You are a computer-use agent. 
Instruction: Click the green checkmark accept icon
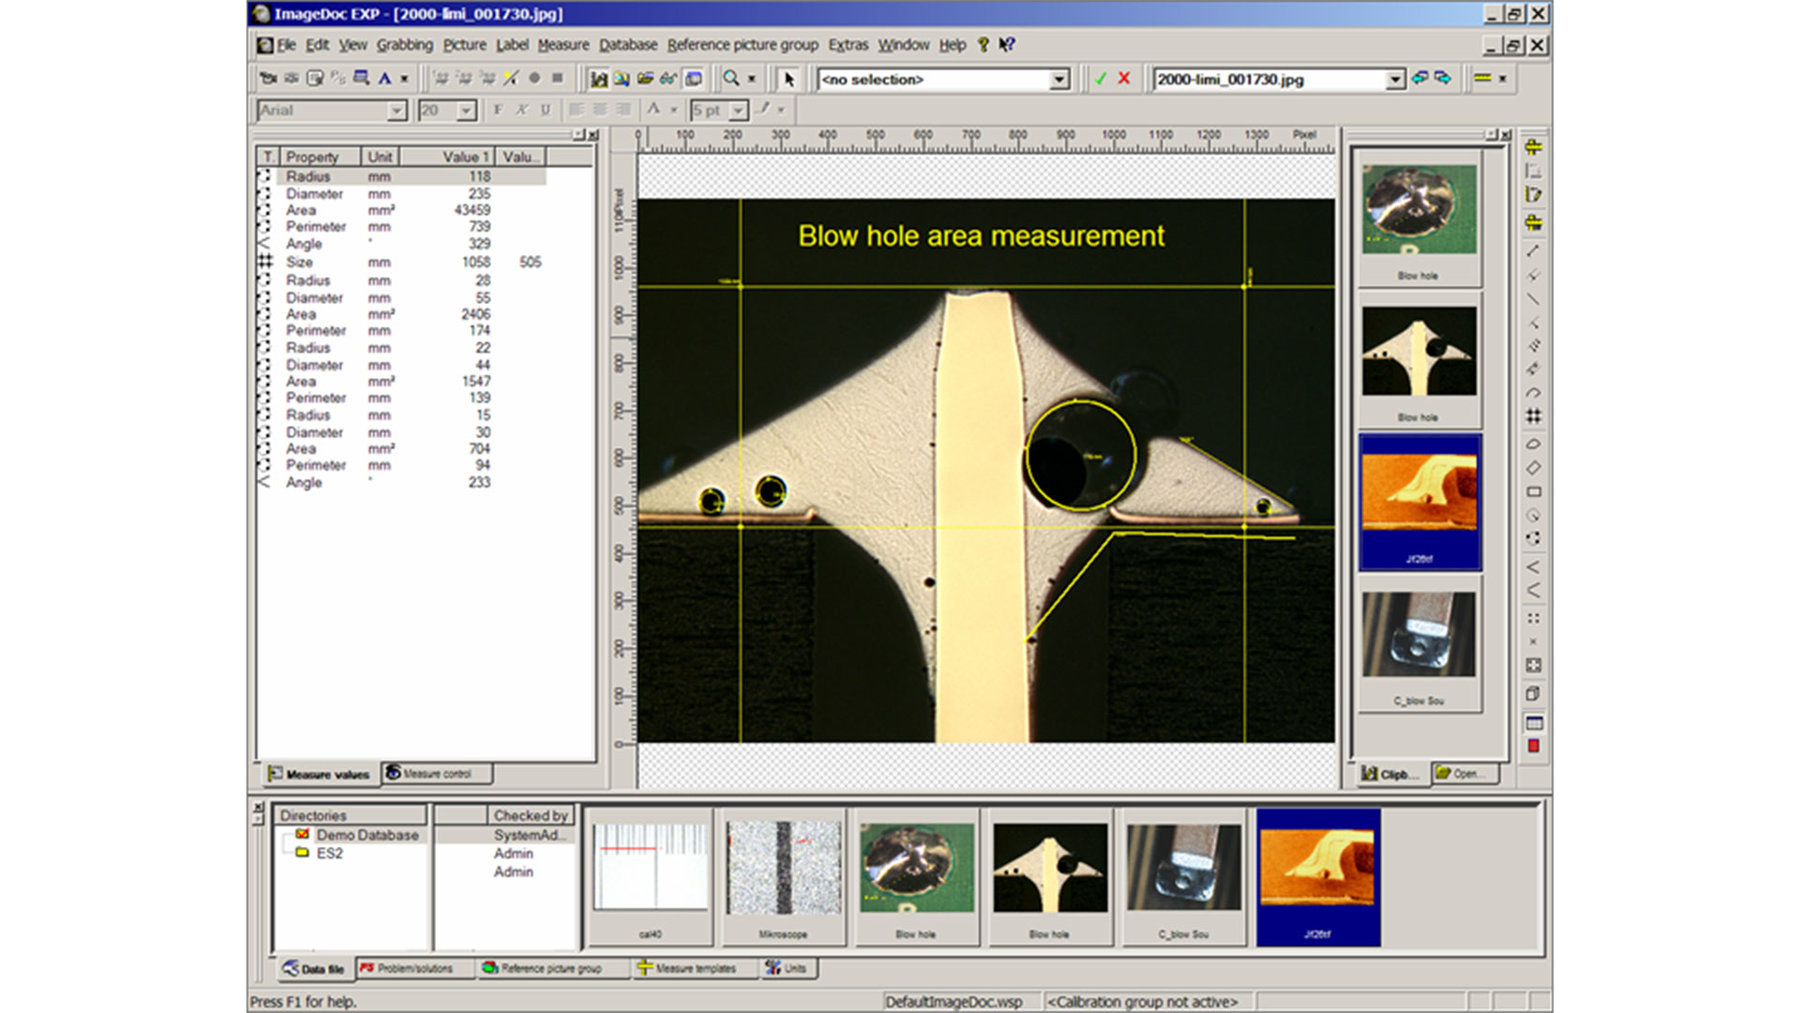pos(1100,79)
